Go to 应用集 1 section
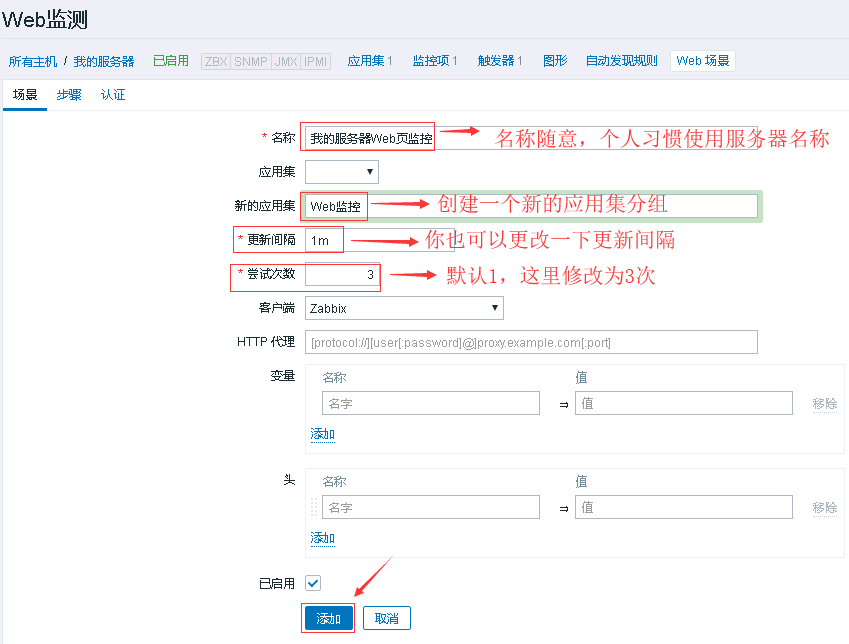This screenshot has height=644, width=849. coord(370,61)
